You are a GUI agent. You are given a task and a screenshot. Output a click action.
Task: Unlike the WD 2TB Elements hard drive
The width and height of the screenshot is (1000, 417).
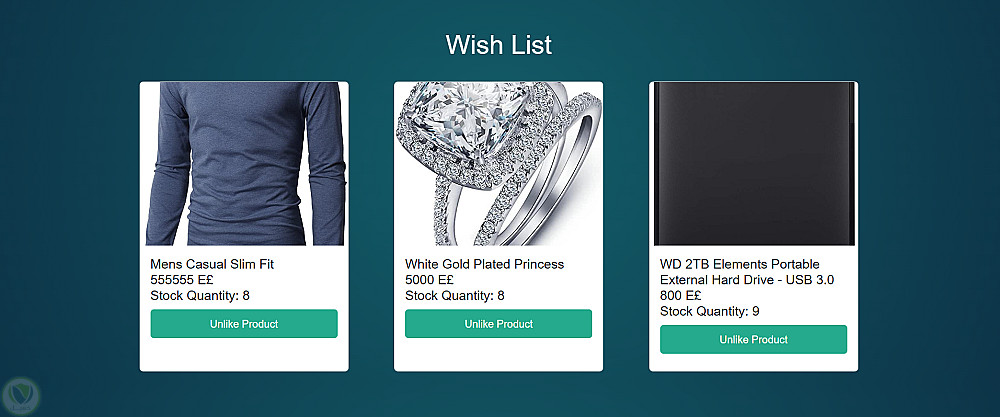(x=753, y=339)
